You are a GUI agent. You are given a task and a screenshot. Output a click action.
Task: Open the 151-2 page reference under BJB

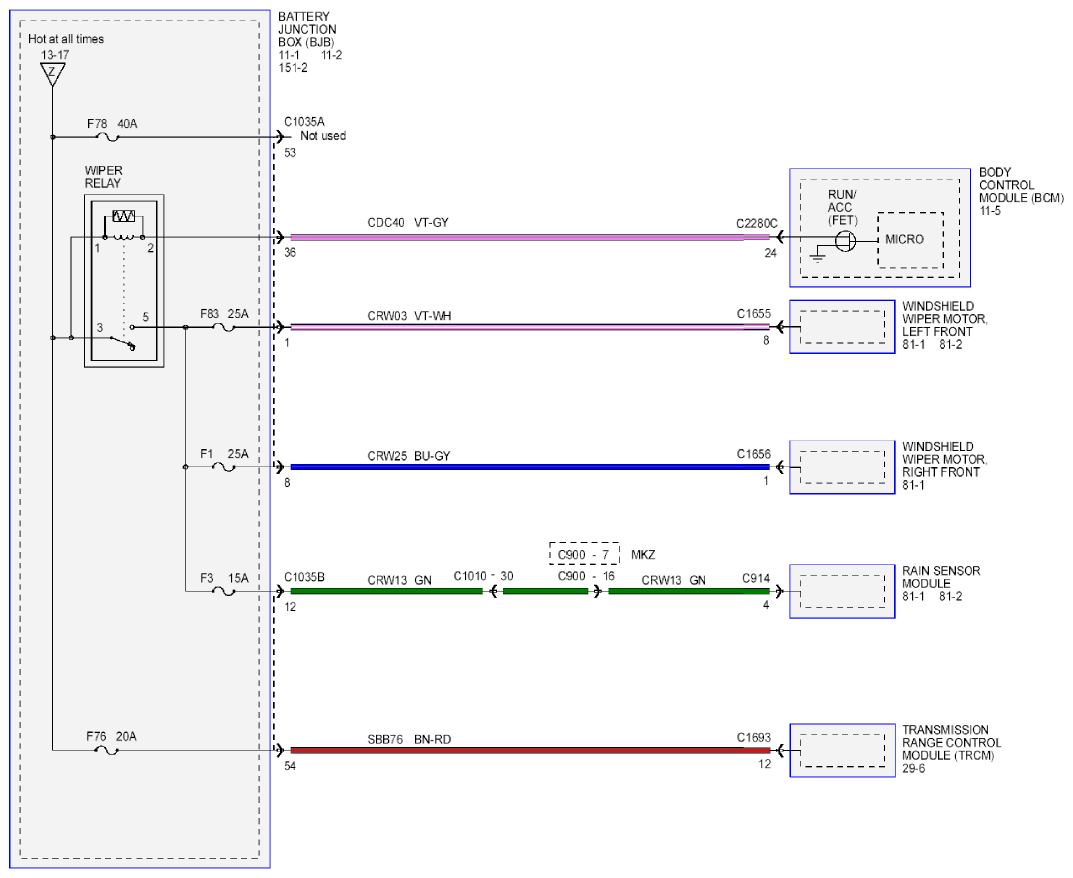pyautogui.click(x=293, y=68)
